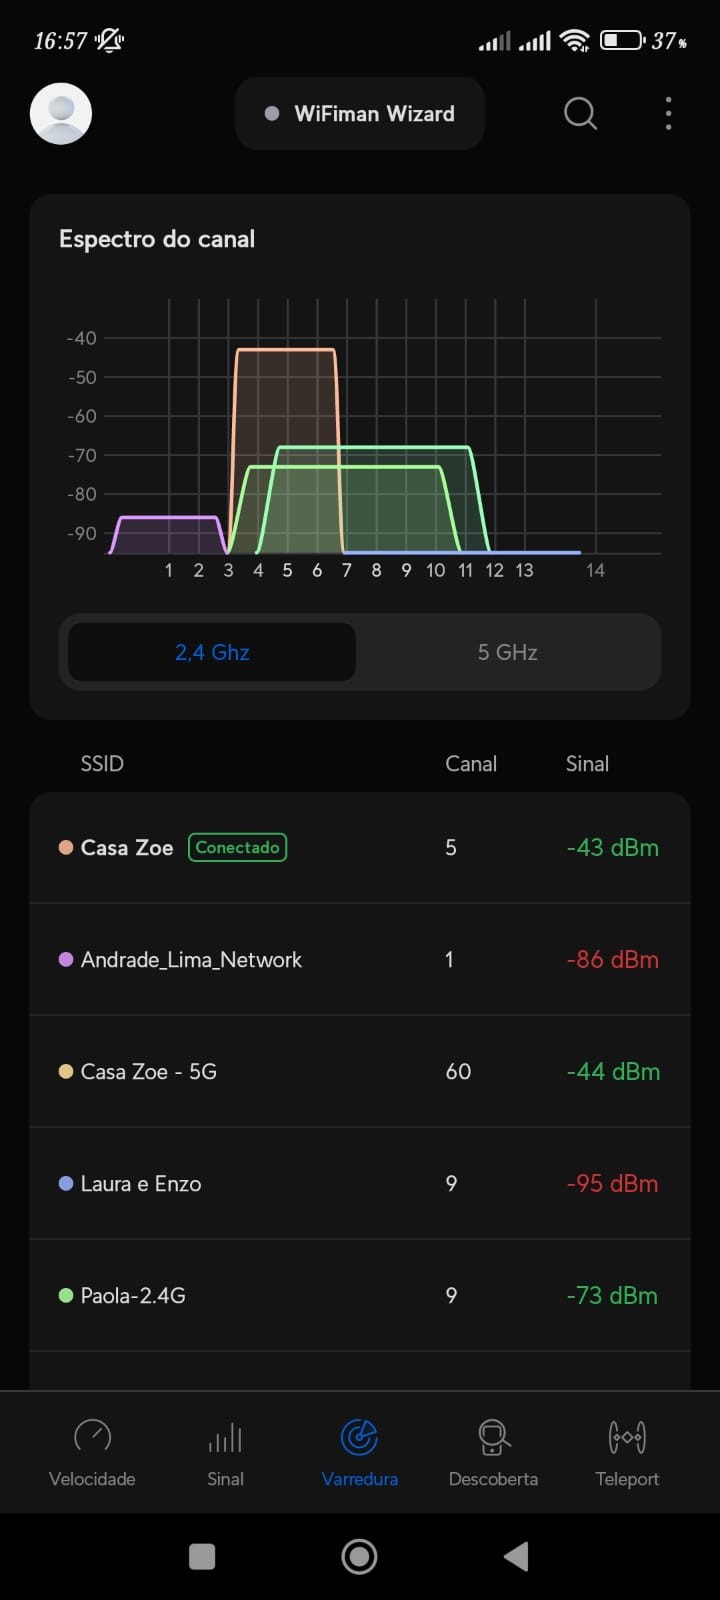The image size is (720, 1600).
Task: Open the user profile avatar
Action: pos(61,114)
